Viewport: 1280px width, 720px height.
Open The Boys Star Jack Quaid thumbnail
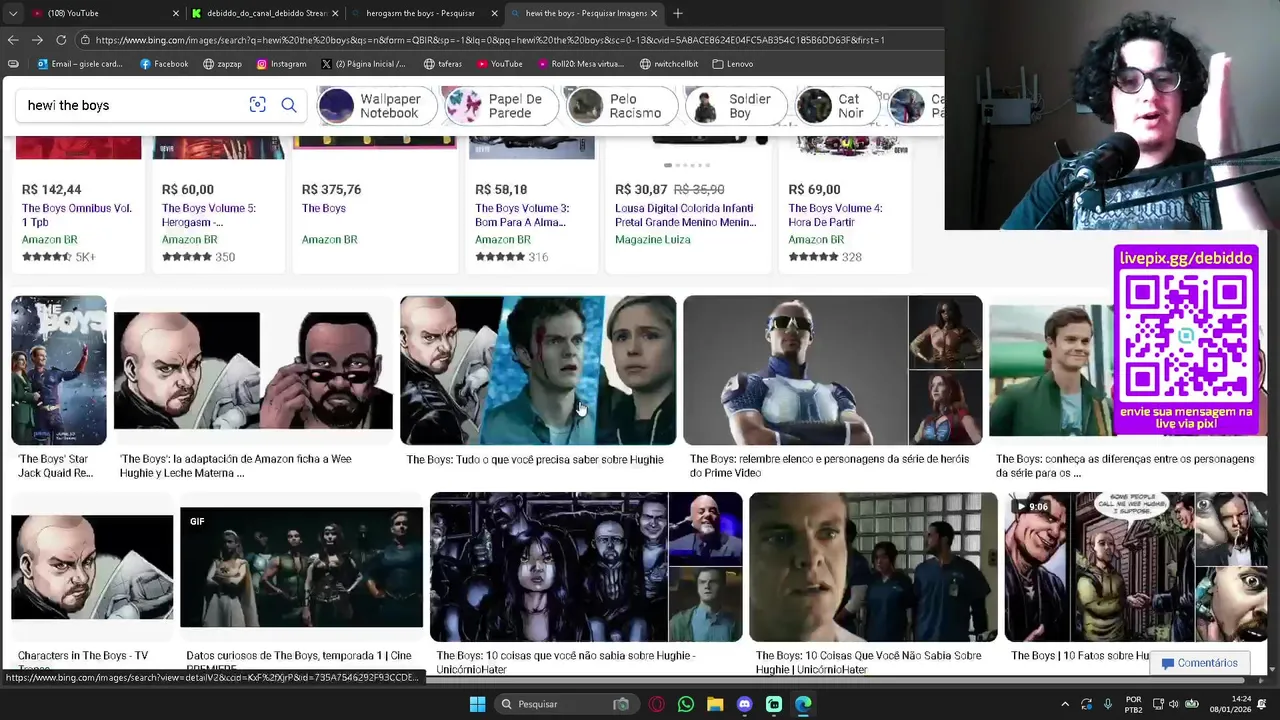click(59, 370)
